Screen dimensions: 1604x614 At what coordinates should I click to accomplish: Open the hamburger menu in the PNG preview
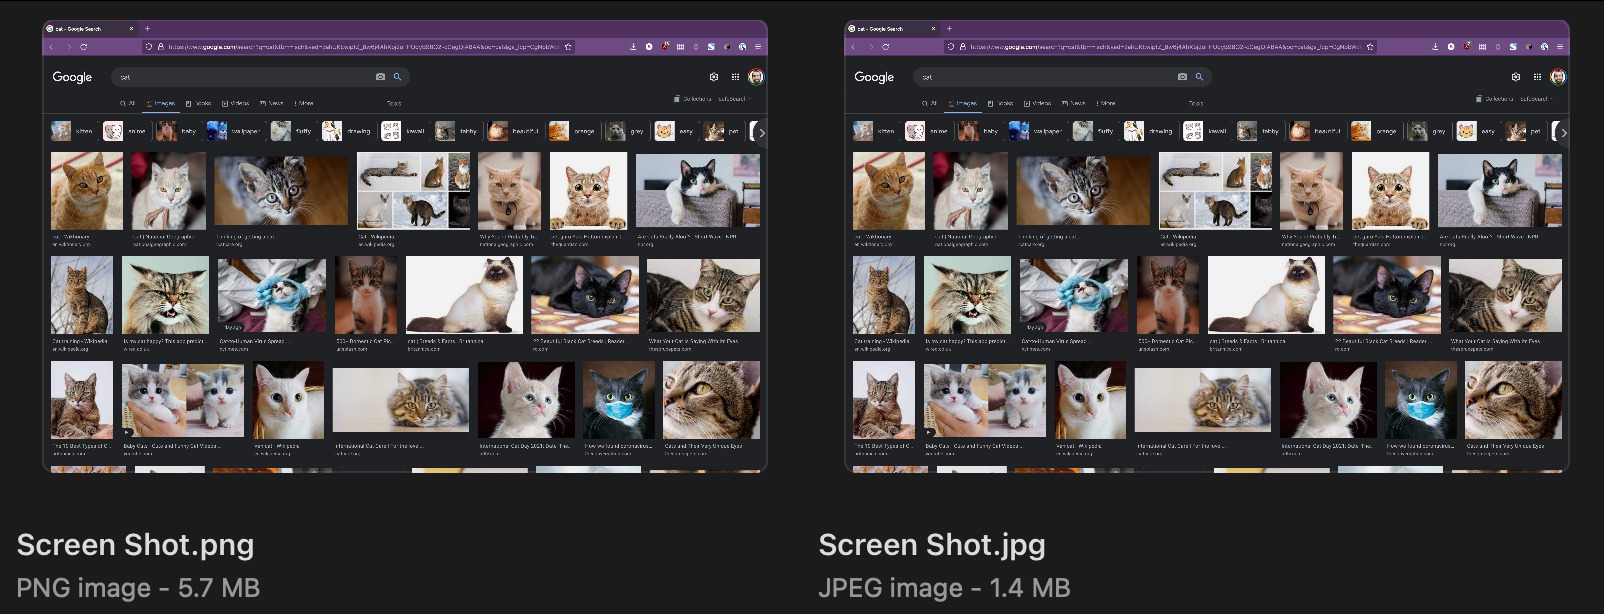758,47
